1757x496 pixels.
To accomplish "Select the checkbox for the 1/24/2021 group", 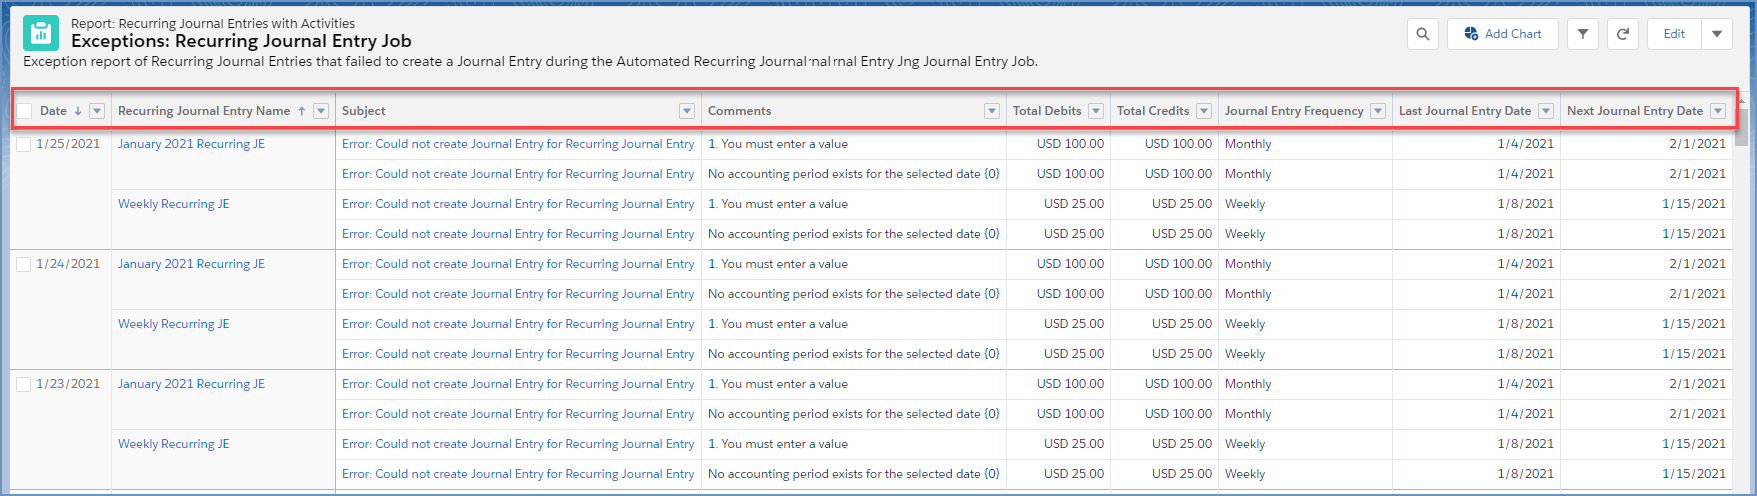I will [x=24, y=264].
